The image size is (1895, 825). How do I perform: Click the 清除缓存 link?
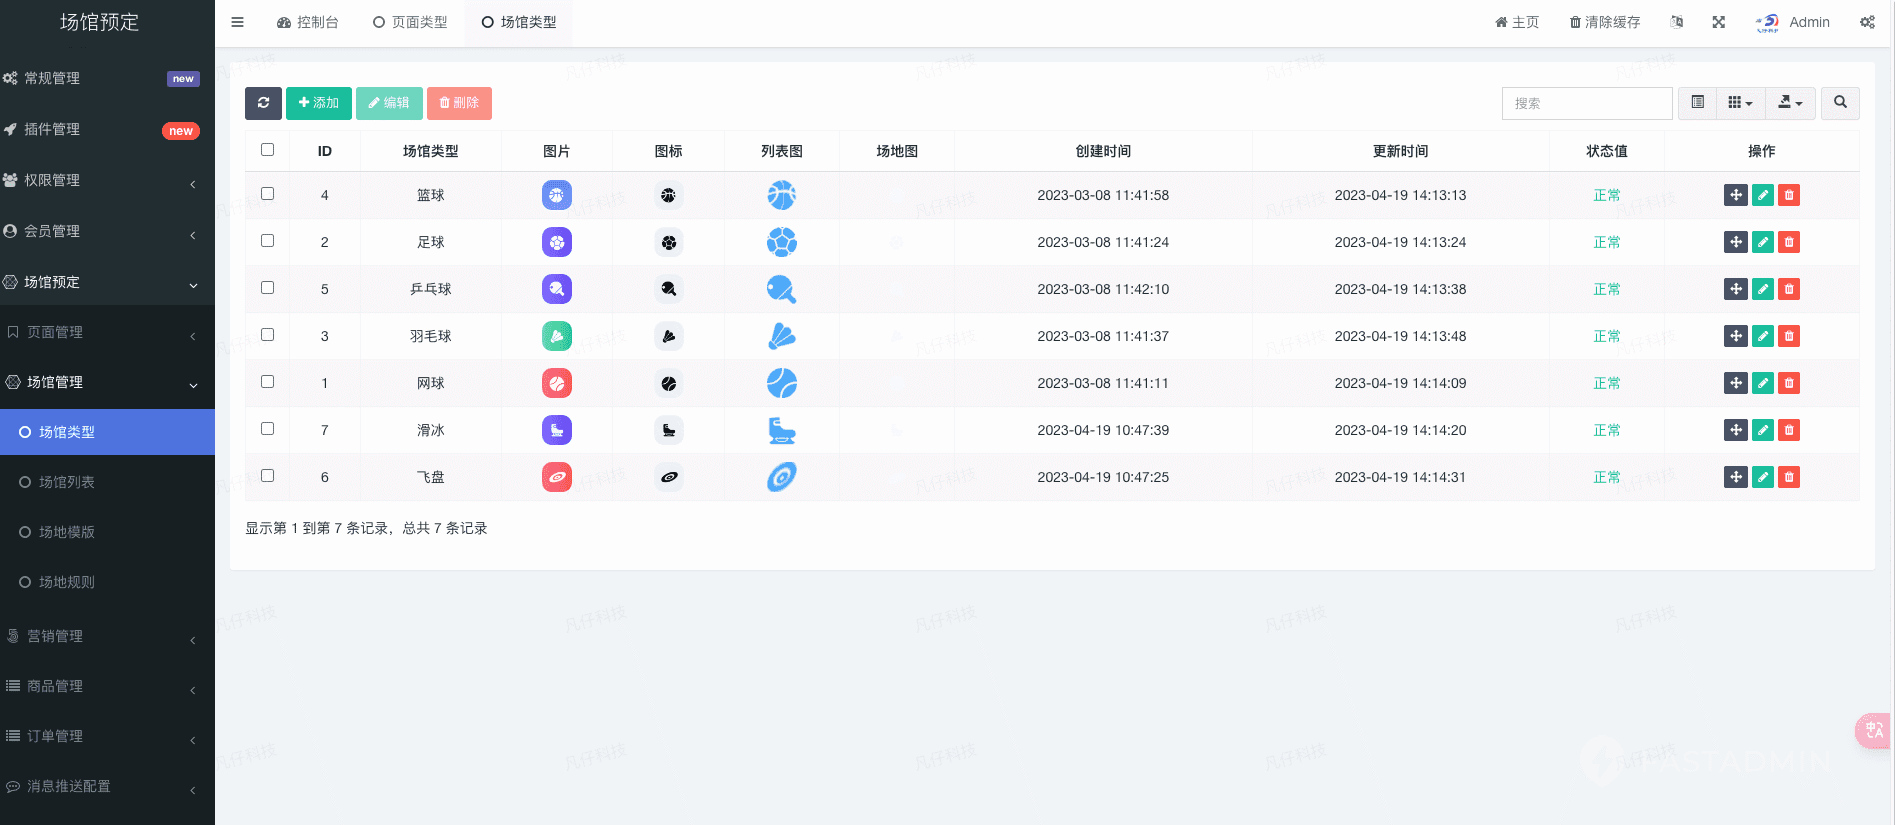(x=1604, y=22)
